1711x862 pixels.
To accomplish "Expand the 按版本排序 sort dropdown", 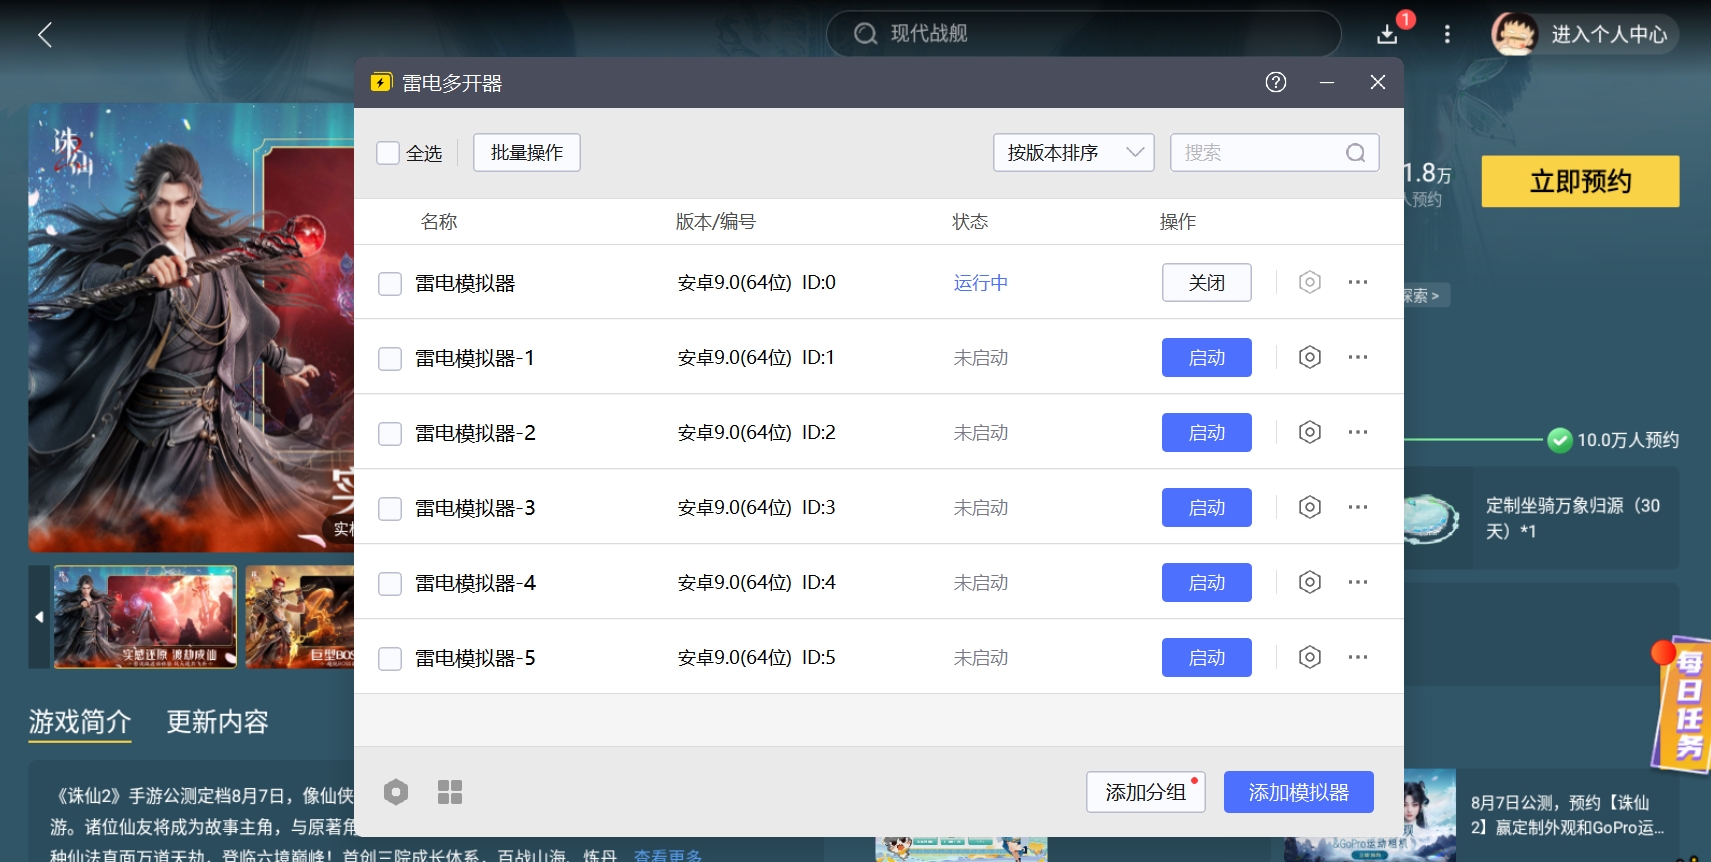I will [x=1073, y=153].
